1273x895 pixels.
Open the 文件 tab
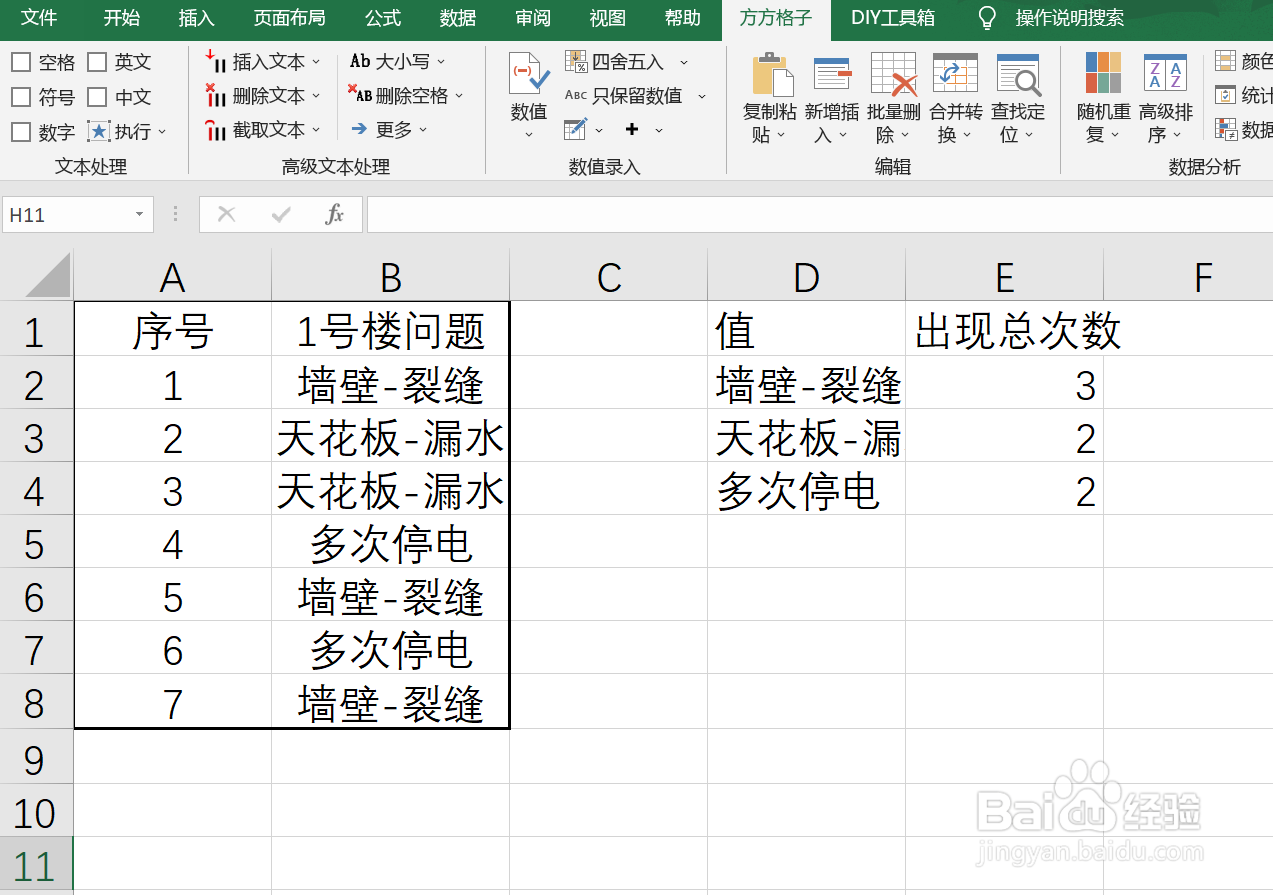pos(39,18)
